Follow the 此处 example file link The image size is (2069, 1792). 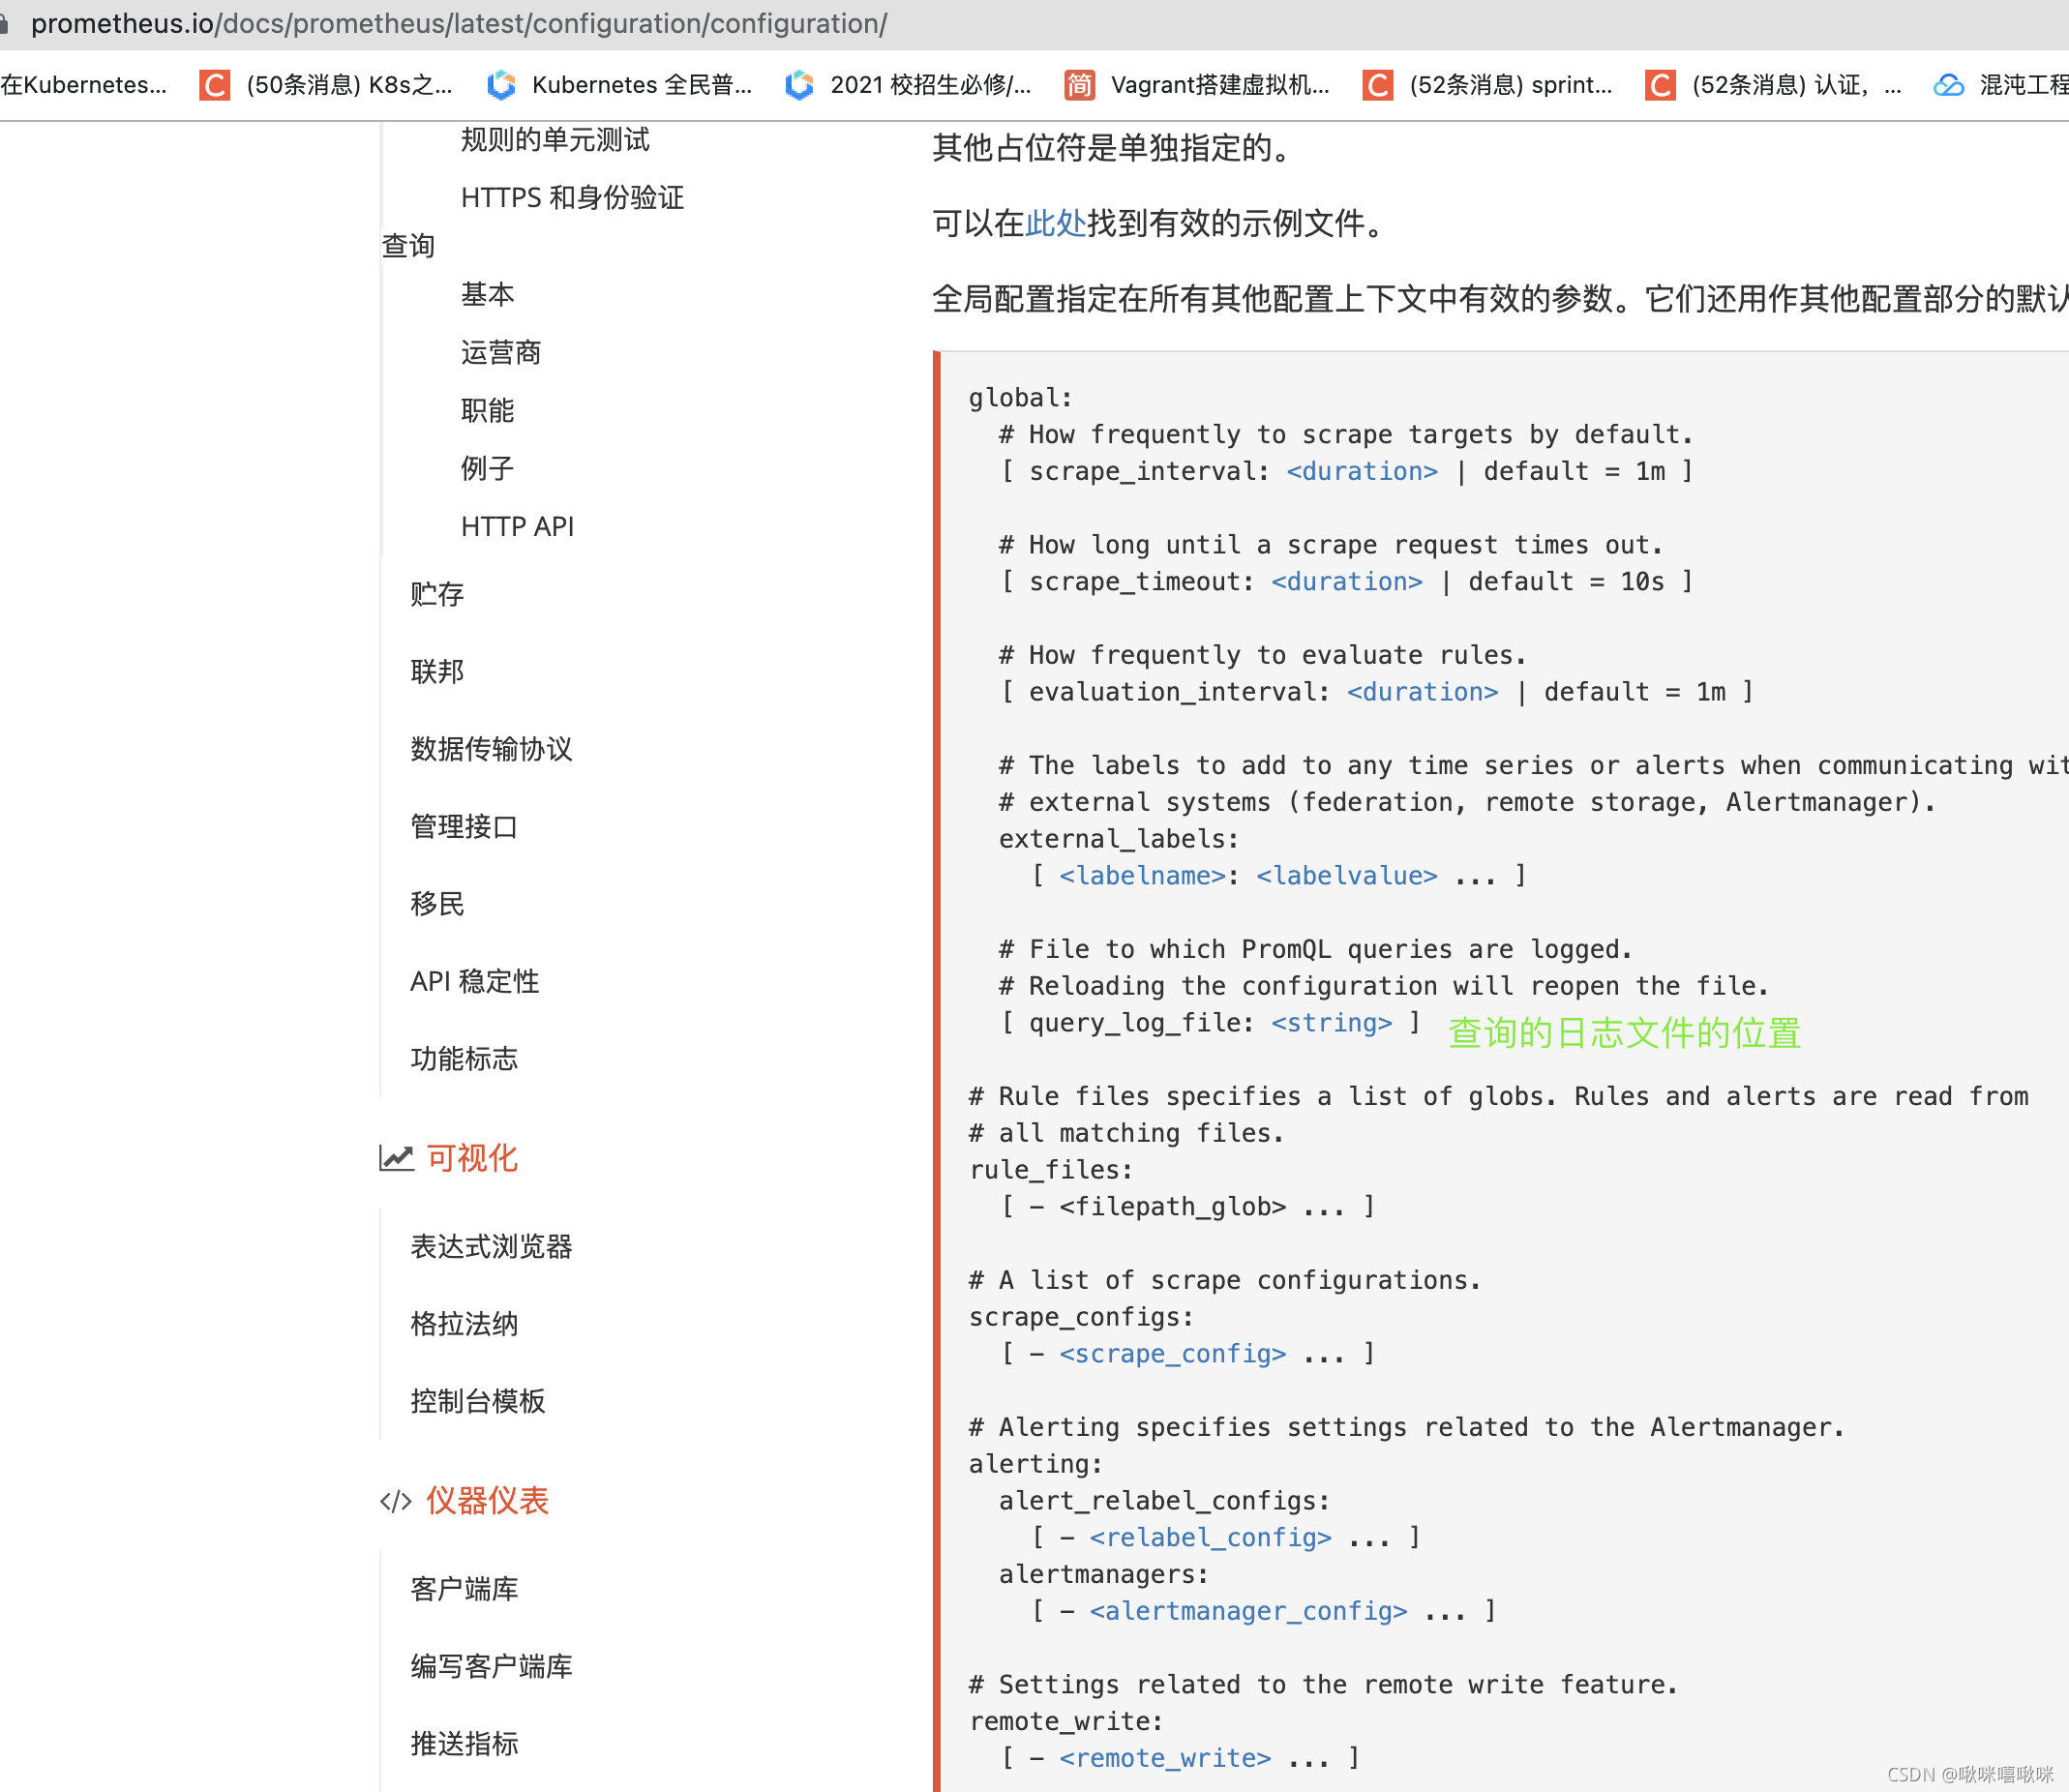[1056, 223]
